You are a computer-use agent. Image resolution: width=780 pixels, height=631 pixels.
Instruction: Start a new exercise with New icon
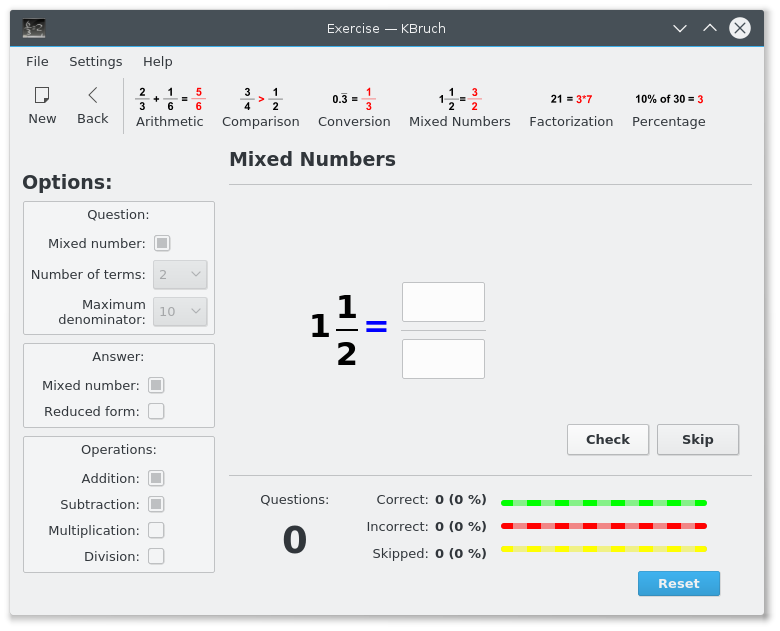tap(42, 105)
